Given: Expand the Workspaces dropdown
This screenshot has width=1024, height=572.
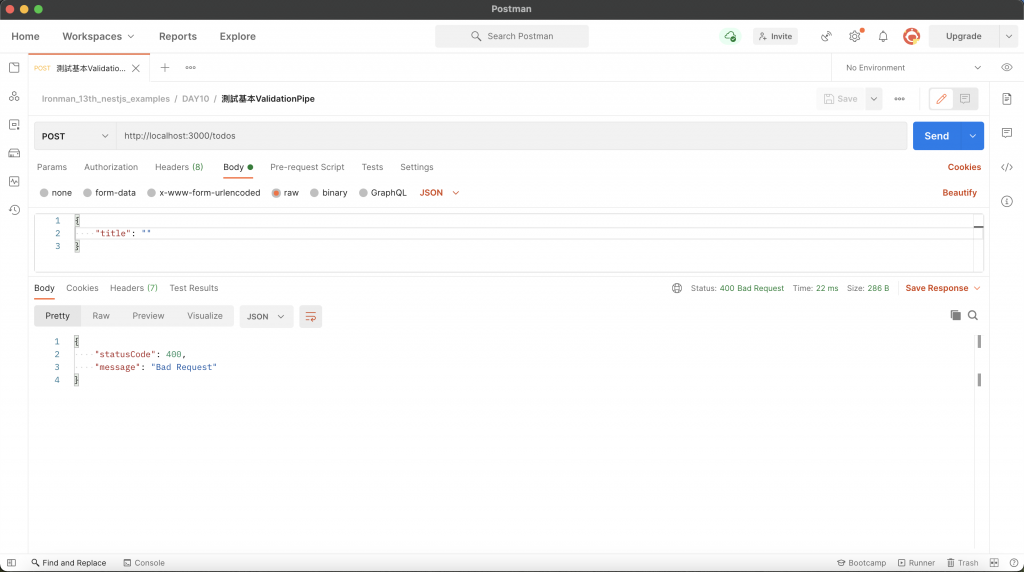Looking at the screenshot, I should (x=98, y=37).
